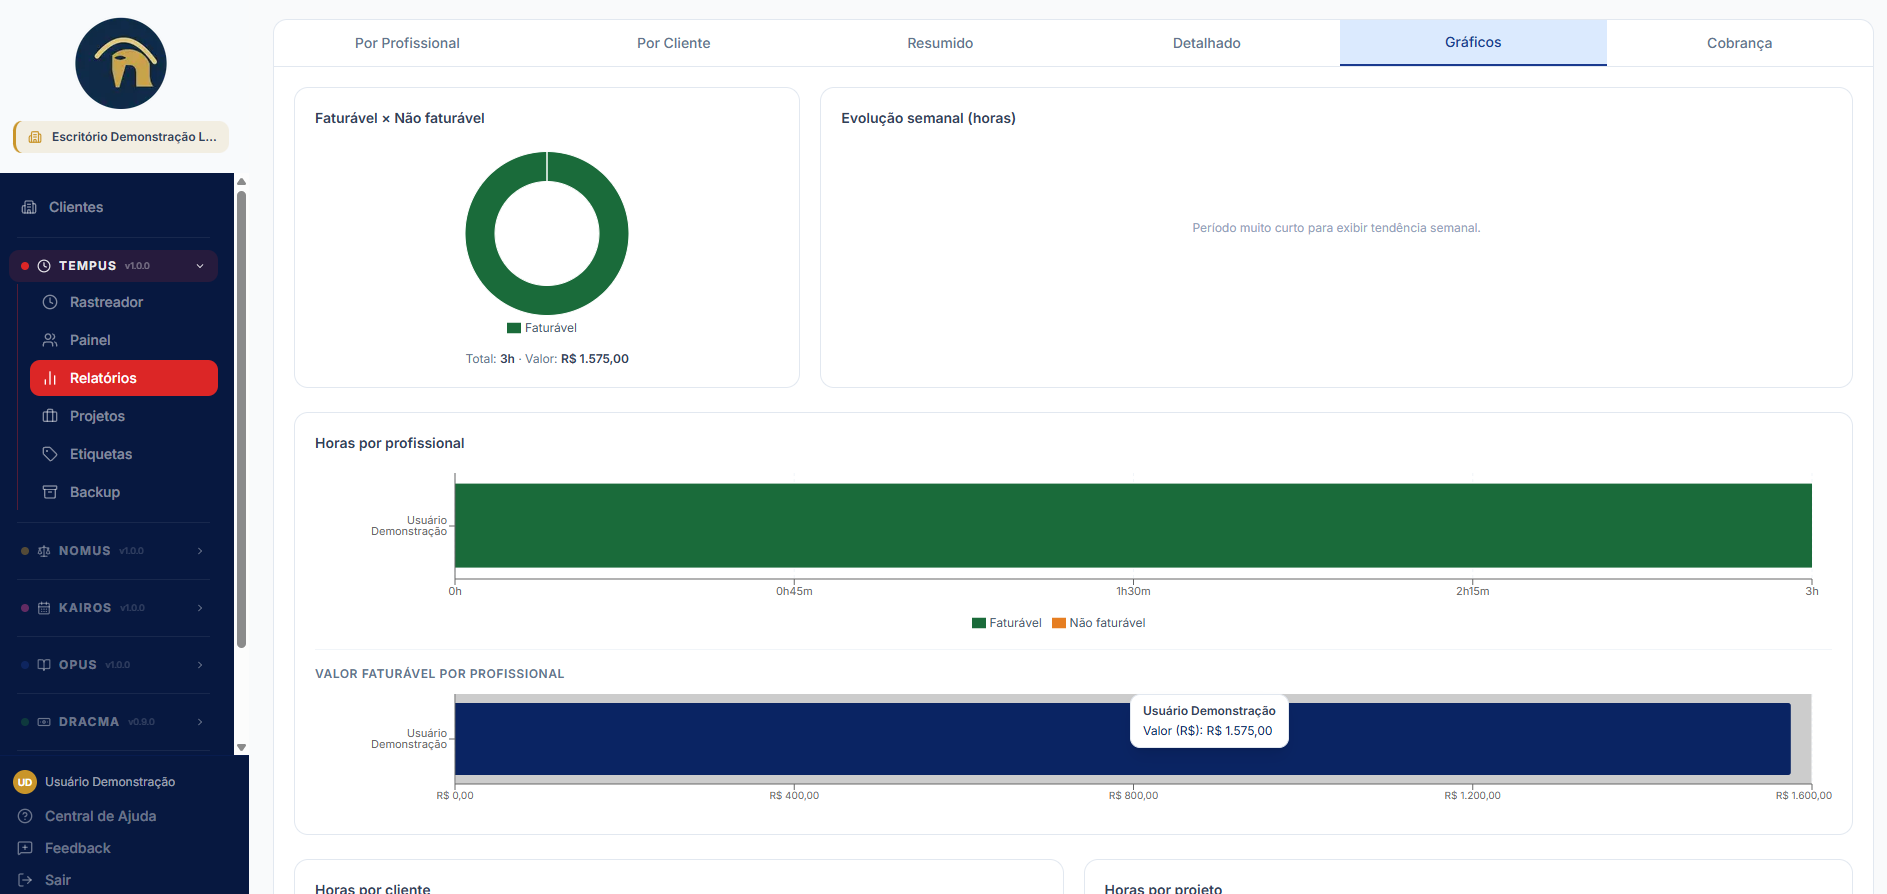
Task: Open the Painel page
Action: pyautogui.click(x=124, y=340)
